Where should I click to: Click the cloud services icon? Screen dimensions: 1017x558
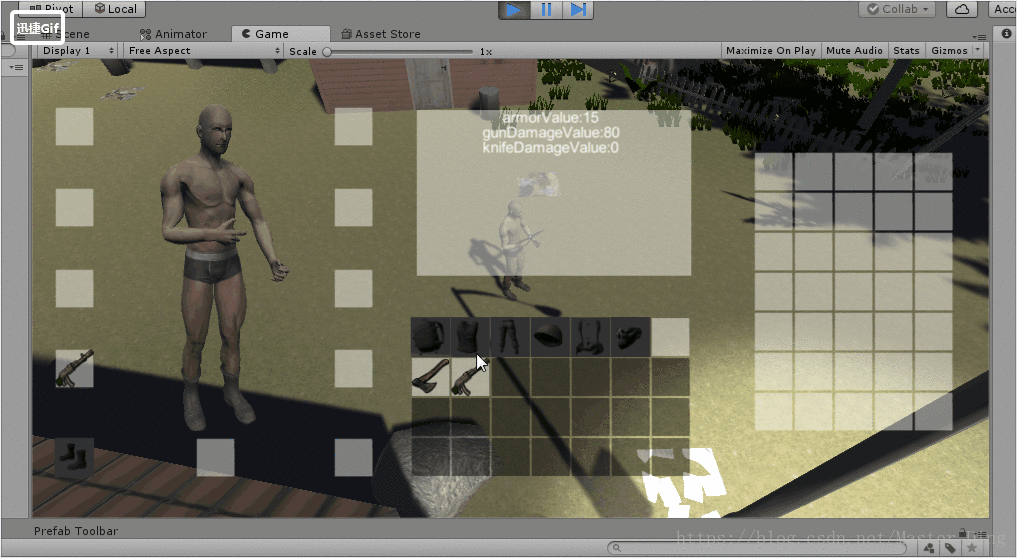point(963,9)
